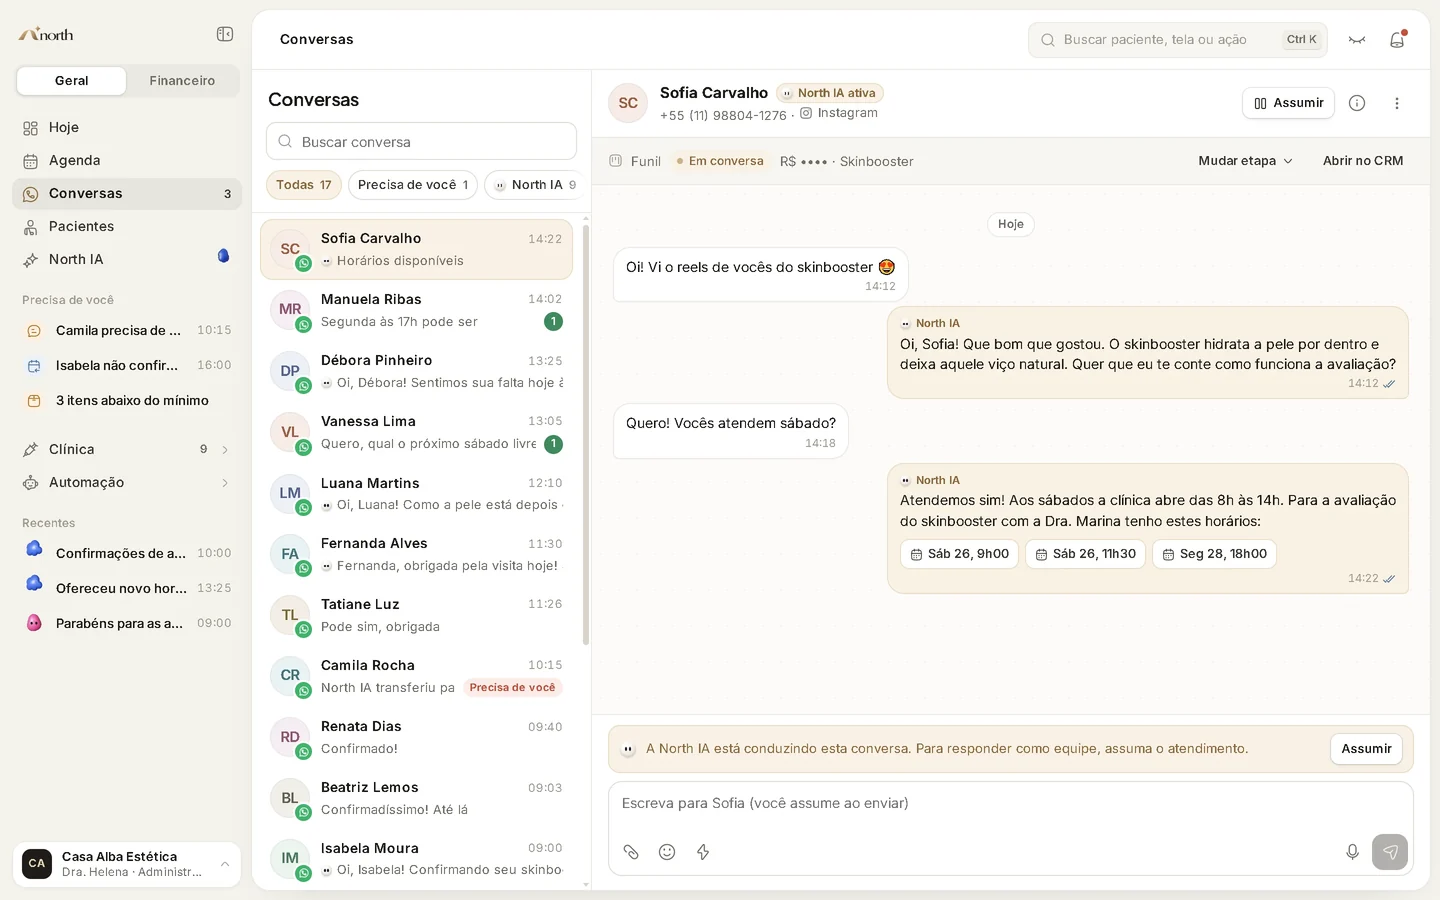Open the notifications bell
Viewport: 1440px width, 900px height.
pyautogui.click(x=1397, y=40)
